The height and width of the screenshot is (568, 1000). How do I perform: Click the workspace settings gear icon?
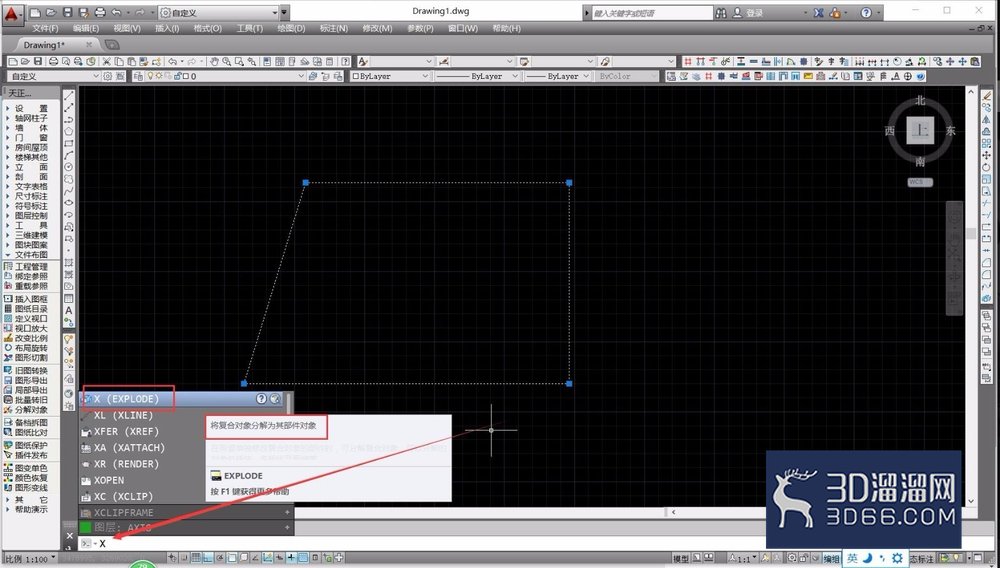(108, 76)
